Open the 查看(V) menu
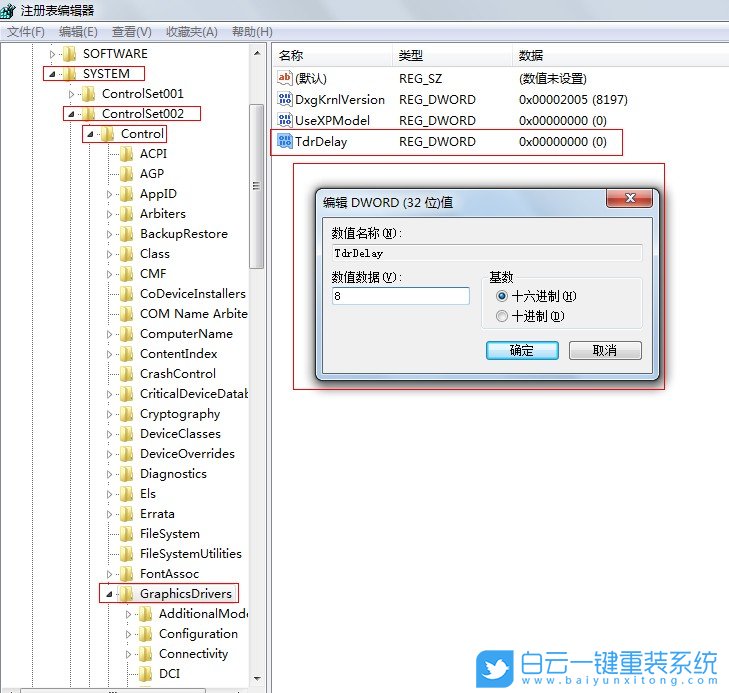The image size is (729, 693). [132, 32]
